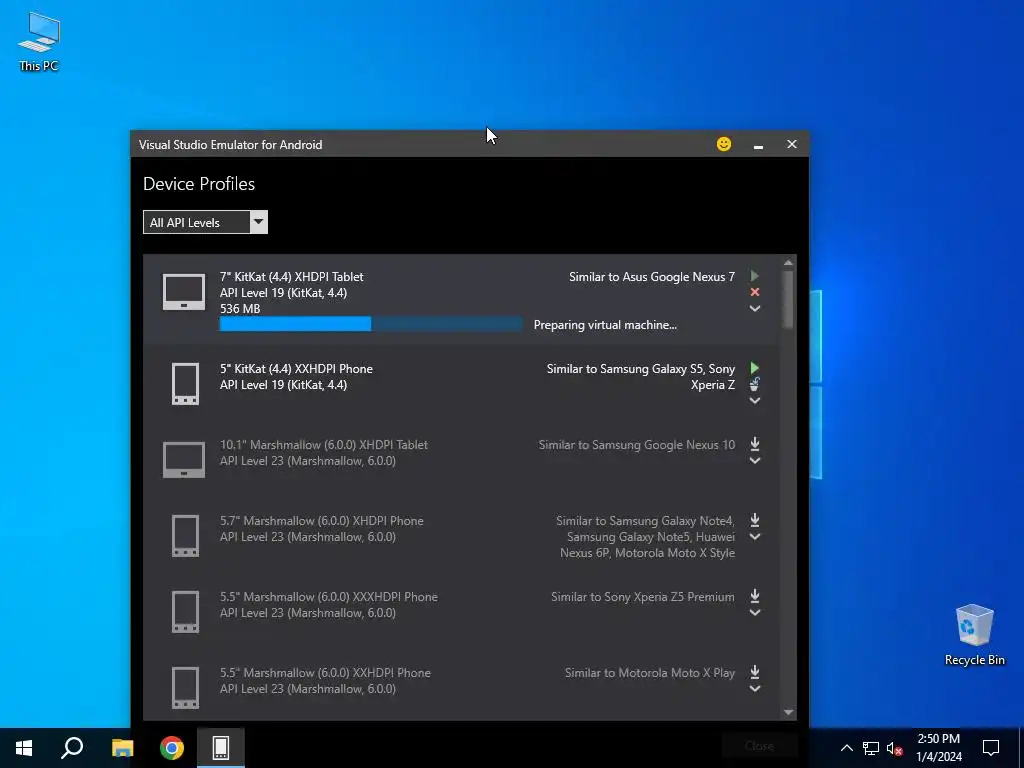The image size is (1024, 768).
Task: Launch the 5" KitKat XXHDPI Phone emulator
Action: [754, 368]
